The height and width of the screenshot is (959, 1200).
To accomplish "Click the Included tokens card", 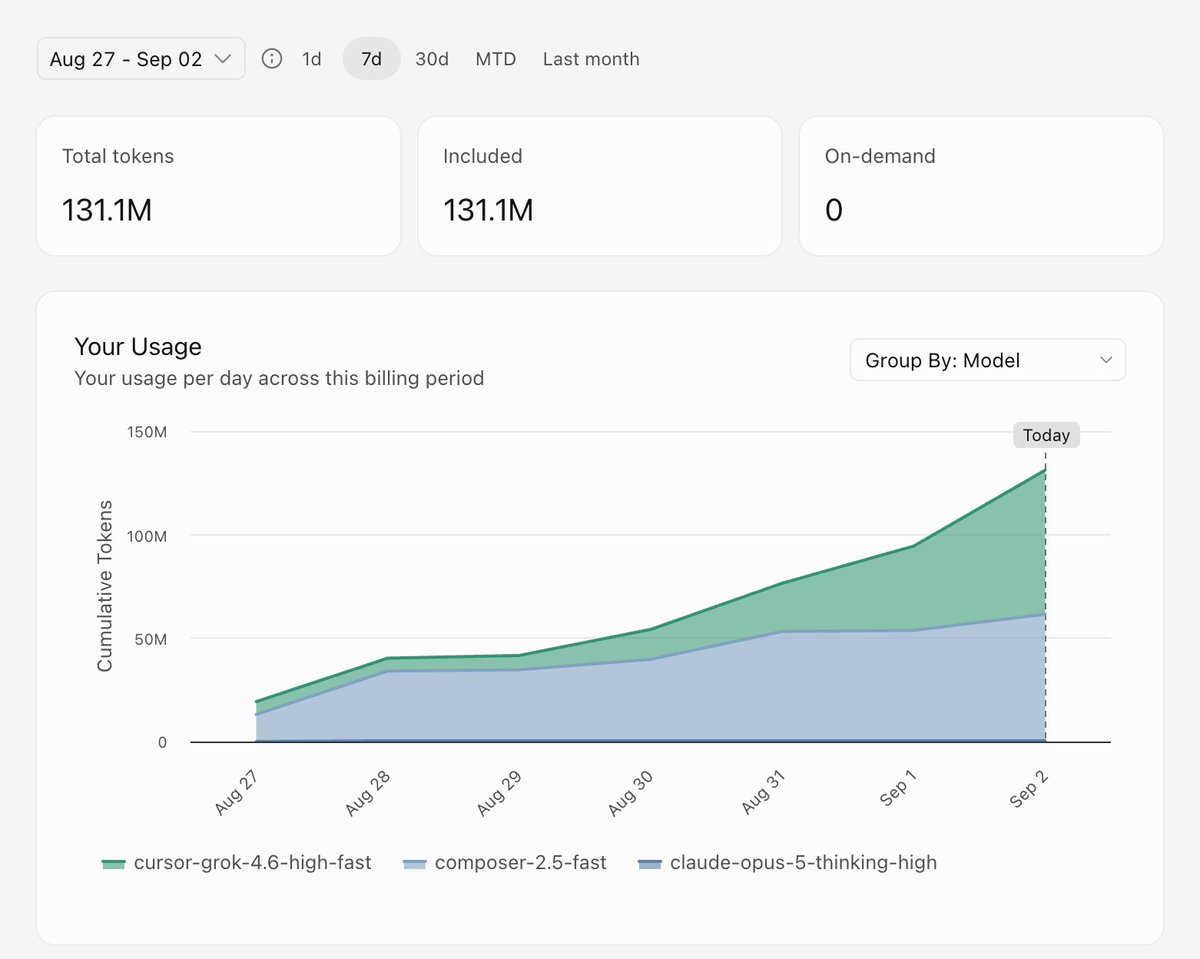I will coord(600,186).
